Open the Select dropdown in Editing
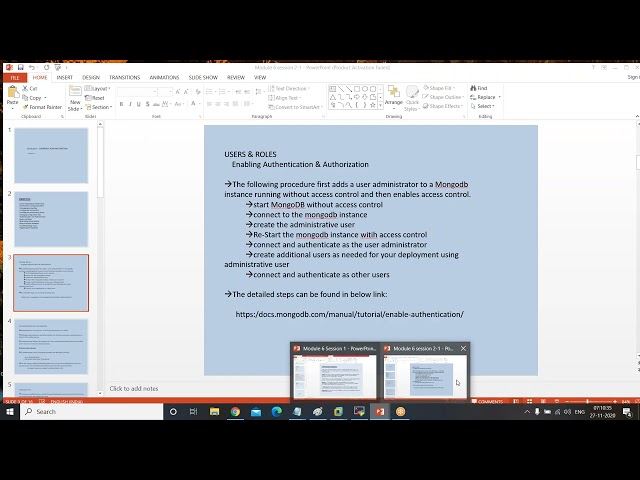 pos(482,106)
